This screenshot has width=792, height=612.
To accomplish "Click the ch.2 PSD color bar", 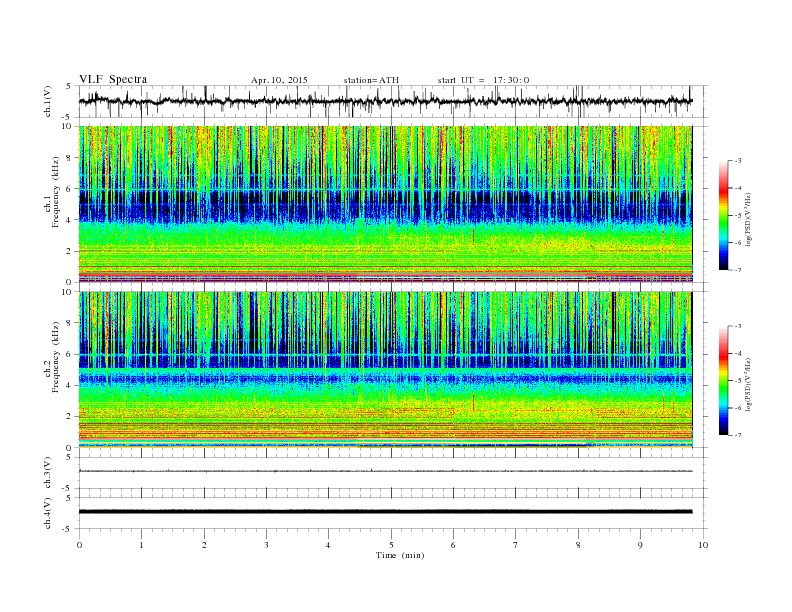I will 724,381.
